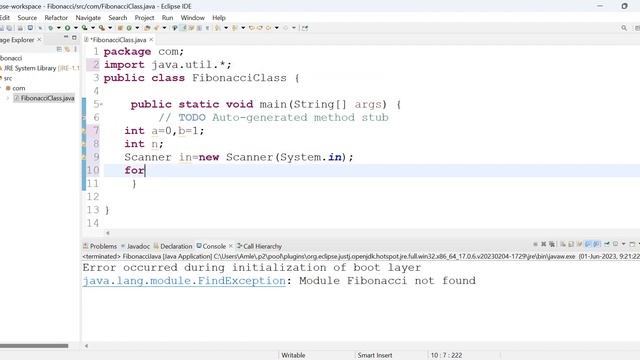
Task: Open the Source menu
Action: click(27, 18)
